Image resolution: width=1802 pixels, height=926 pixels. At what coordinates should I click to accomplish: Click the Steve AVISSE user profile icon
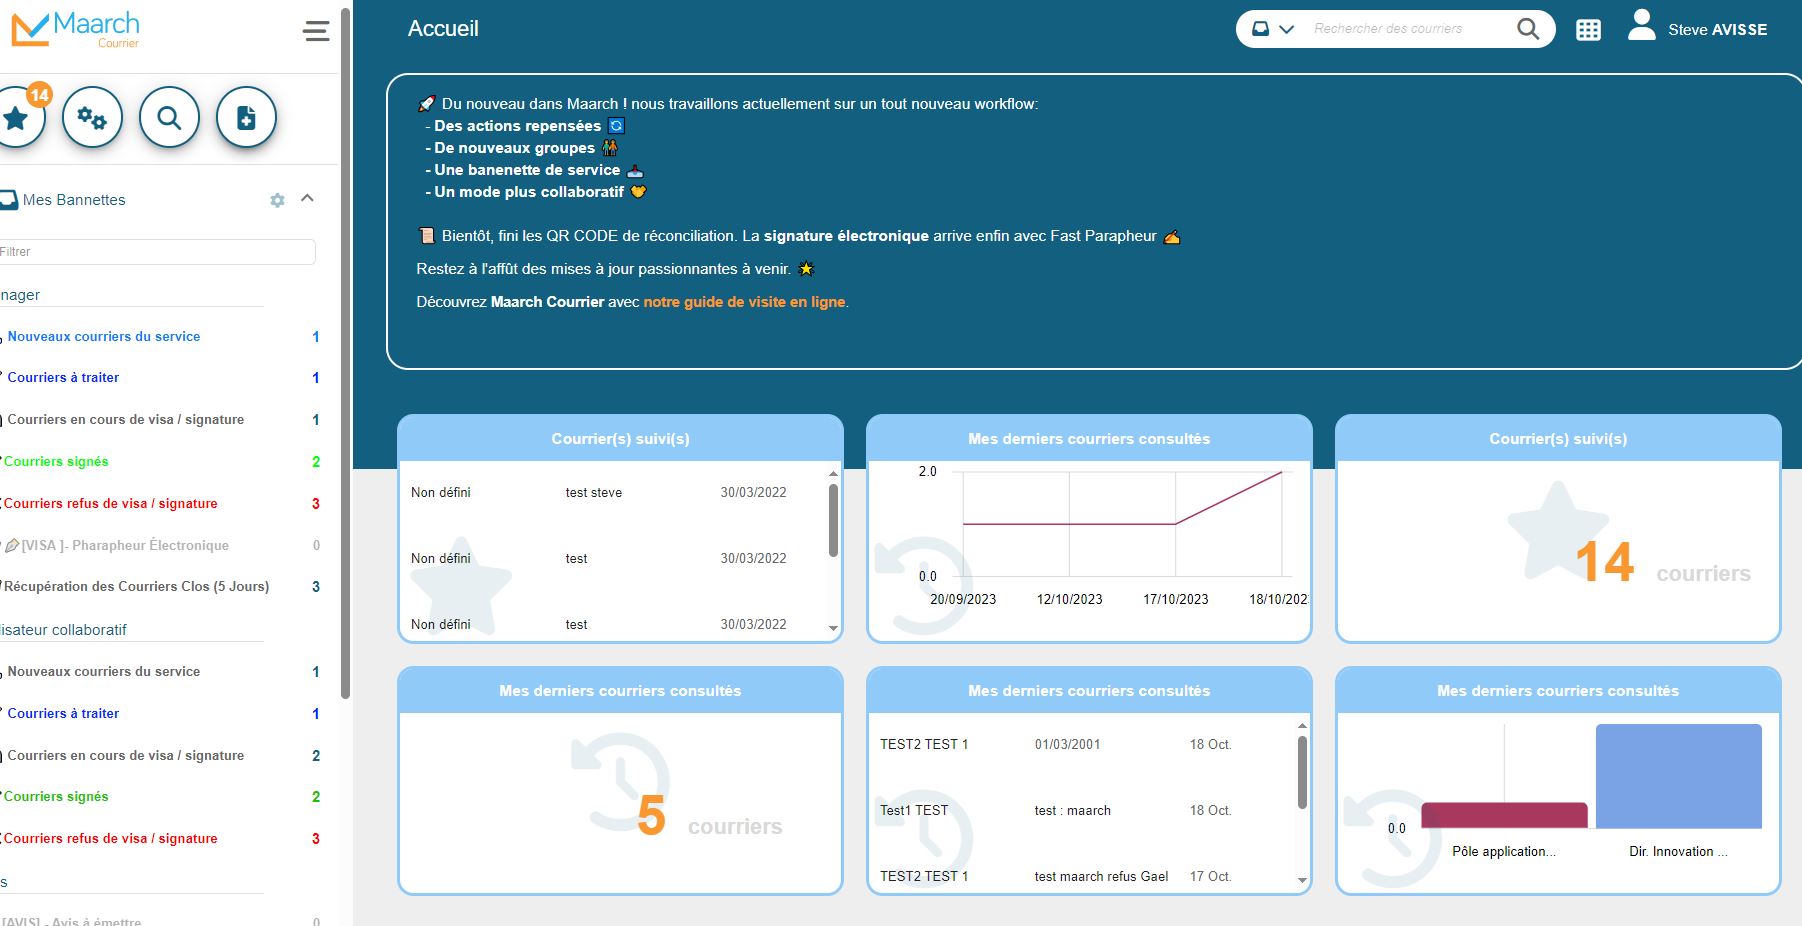1641,27
